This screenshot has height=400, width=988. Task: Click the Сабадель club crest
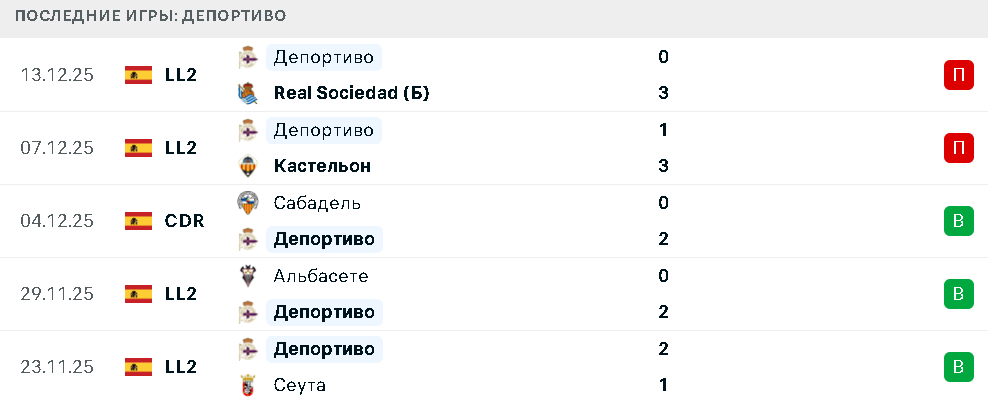click(x=248, y=202)
